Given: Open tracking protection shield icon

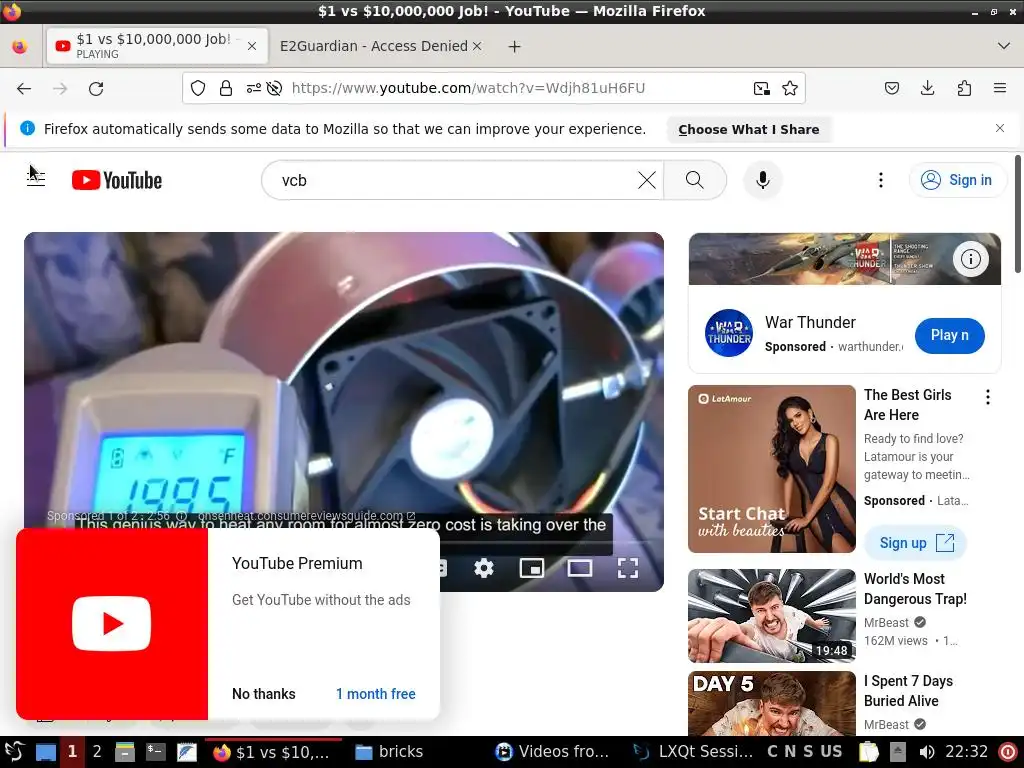Looking at the screenshot, I should (x=198, y=88).
